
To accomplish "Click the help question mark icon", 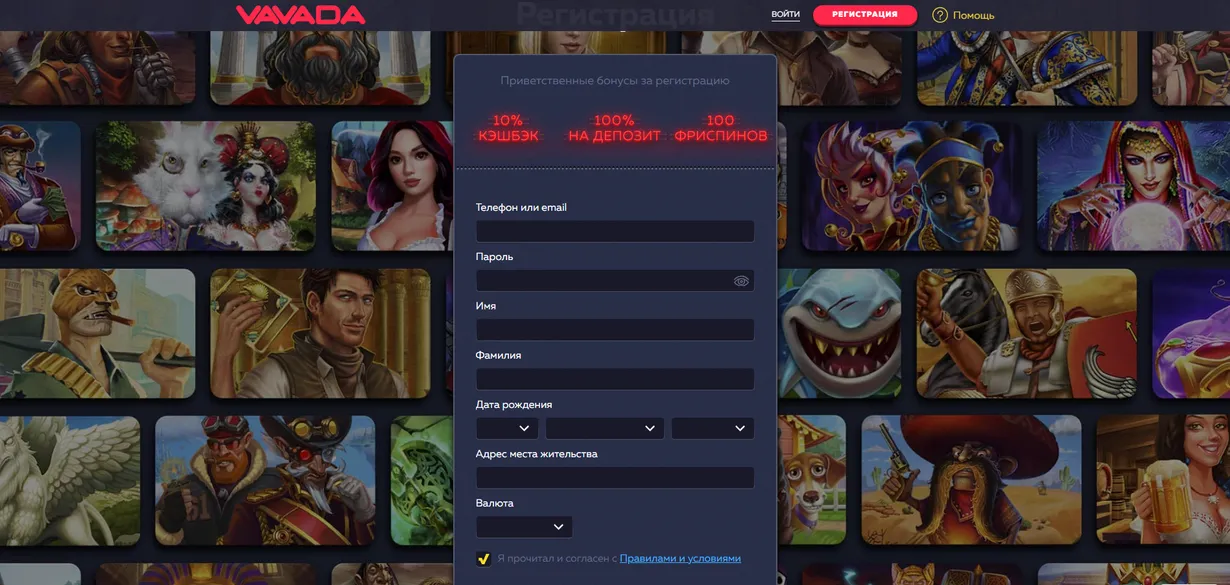I will (939, 15).
